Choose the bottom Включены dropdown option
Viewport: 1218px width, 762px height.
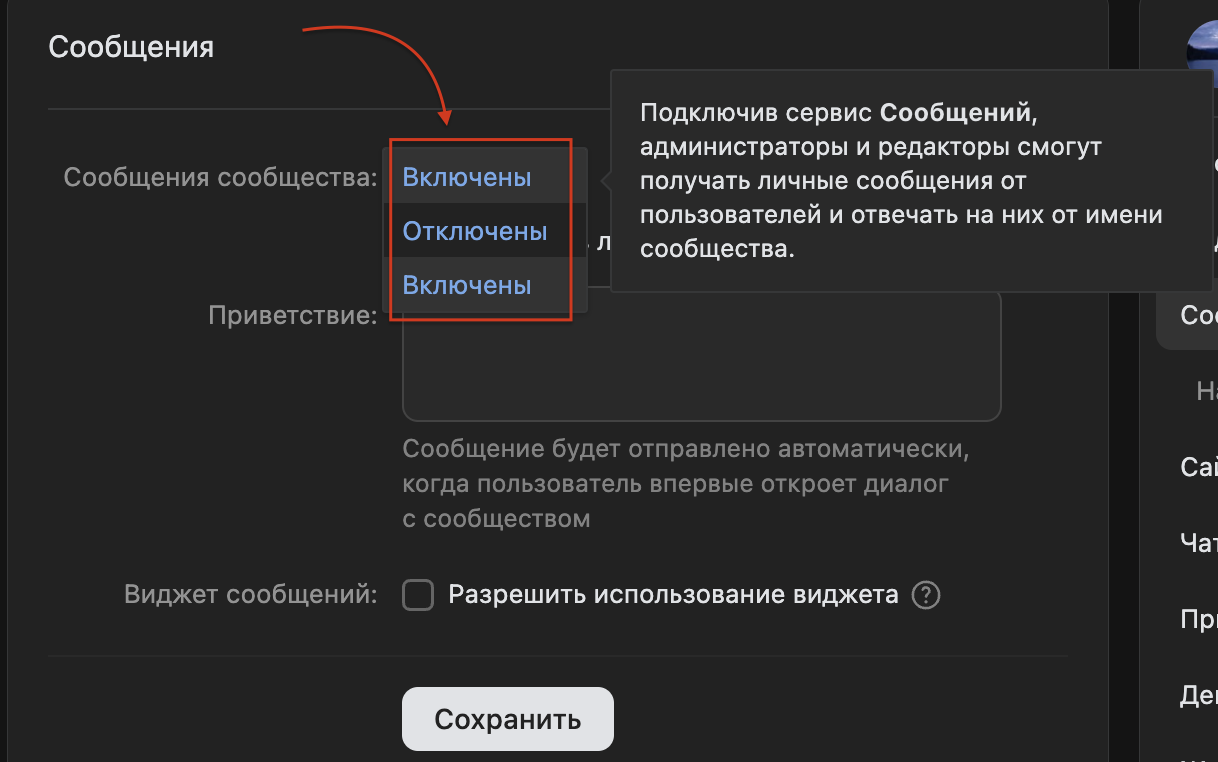coord(467,285)
